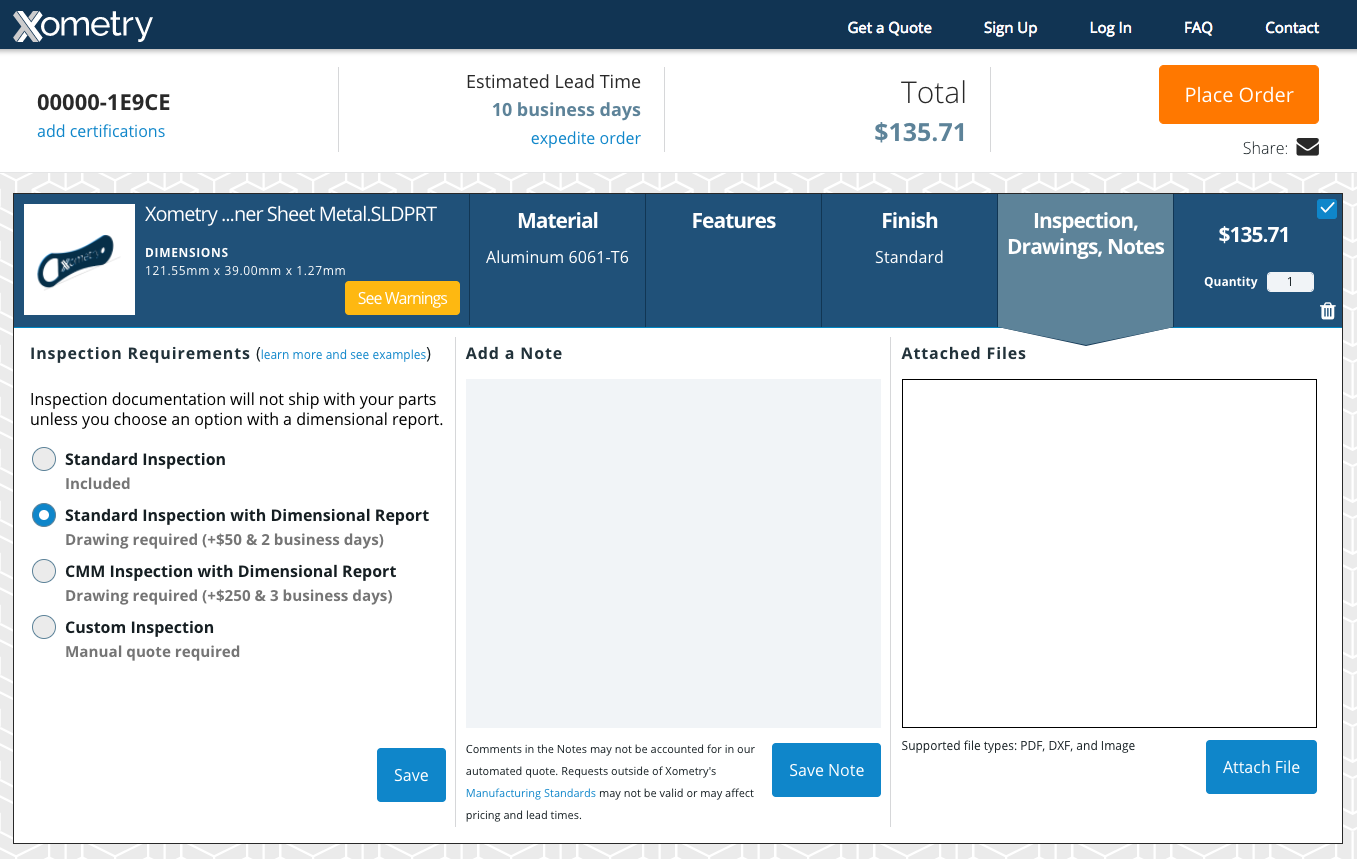Click into the Add a Note text area
The width and height of the screenshot is (1357, 859).
(x=673, y=553)
